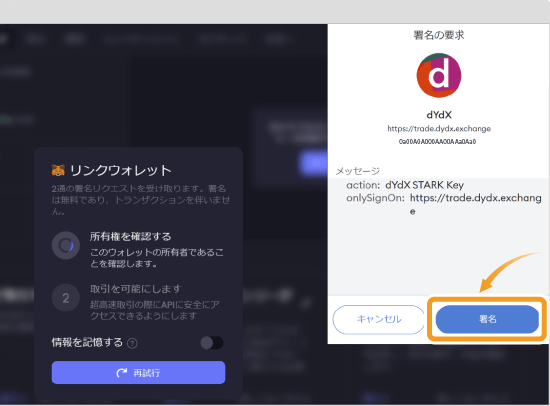
Task: Click the キャンセル button in MetaMask
Action: point(379,319)
